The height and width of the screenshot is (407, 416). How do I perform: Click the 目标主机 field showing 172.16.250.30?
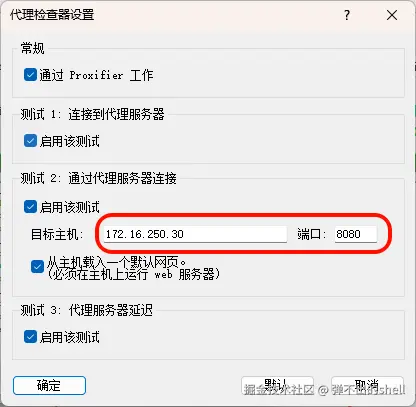point(195,234)
